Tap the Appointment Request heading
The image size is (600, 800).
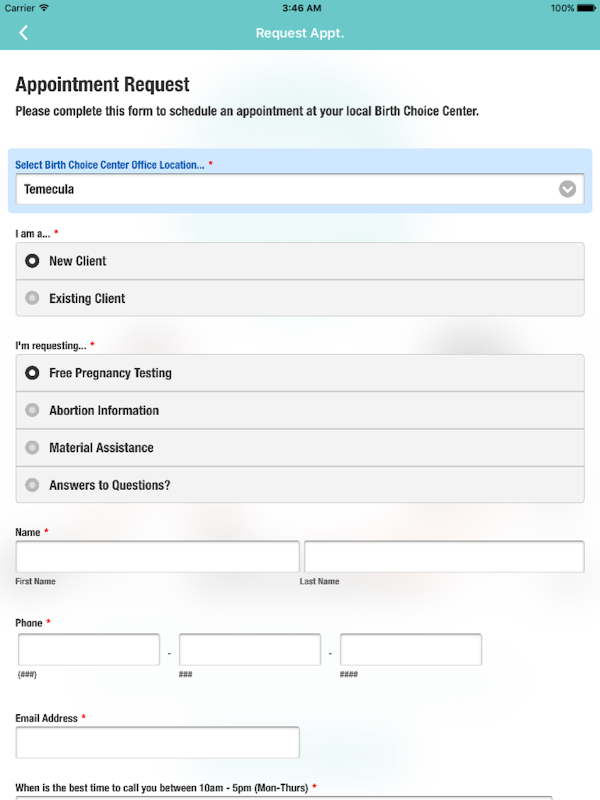(x=102, y=85)
